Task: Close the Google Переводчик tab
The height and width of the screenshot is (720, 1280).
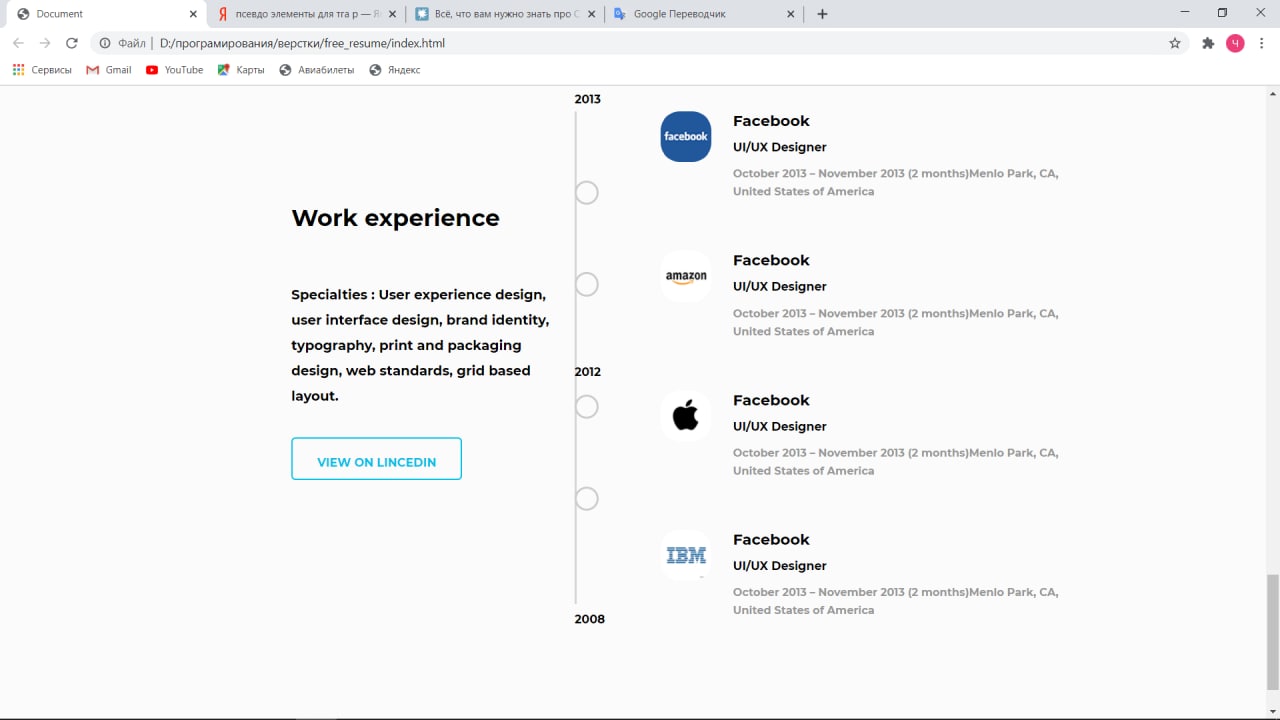Action: pos(790,14)
